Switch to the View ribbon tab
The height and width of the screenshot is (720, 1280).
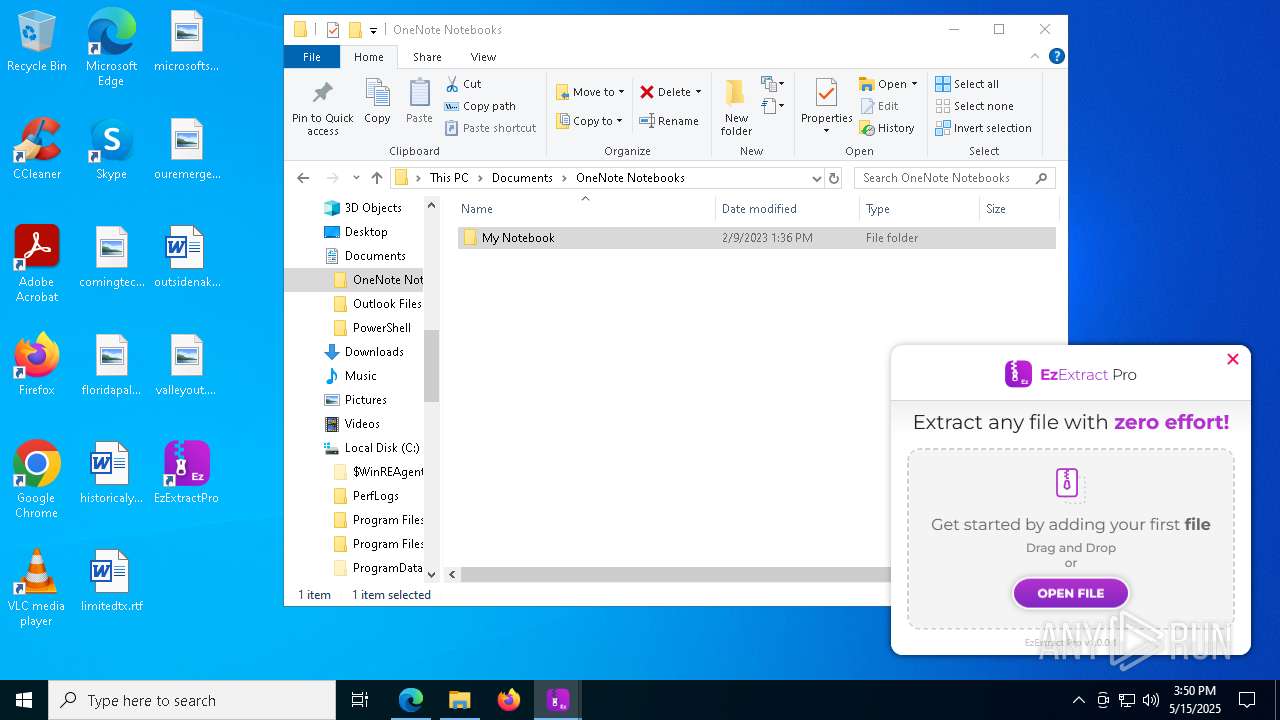483,57
